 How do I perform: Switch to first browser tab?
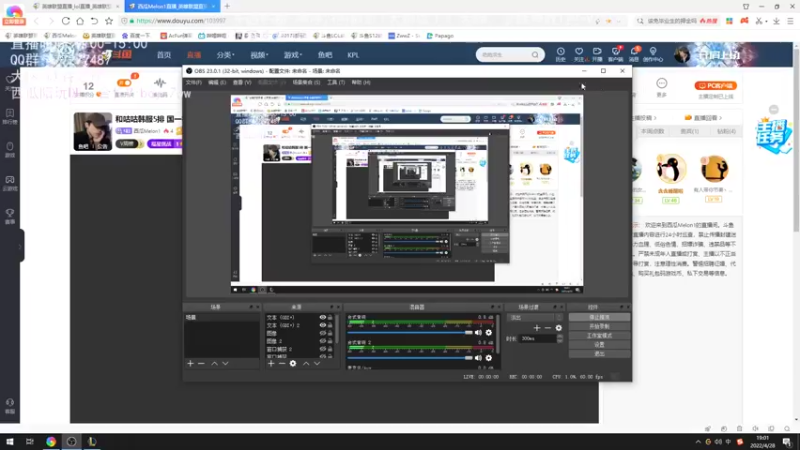74,7
